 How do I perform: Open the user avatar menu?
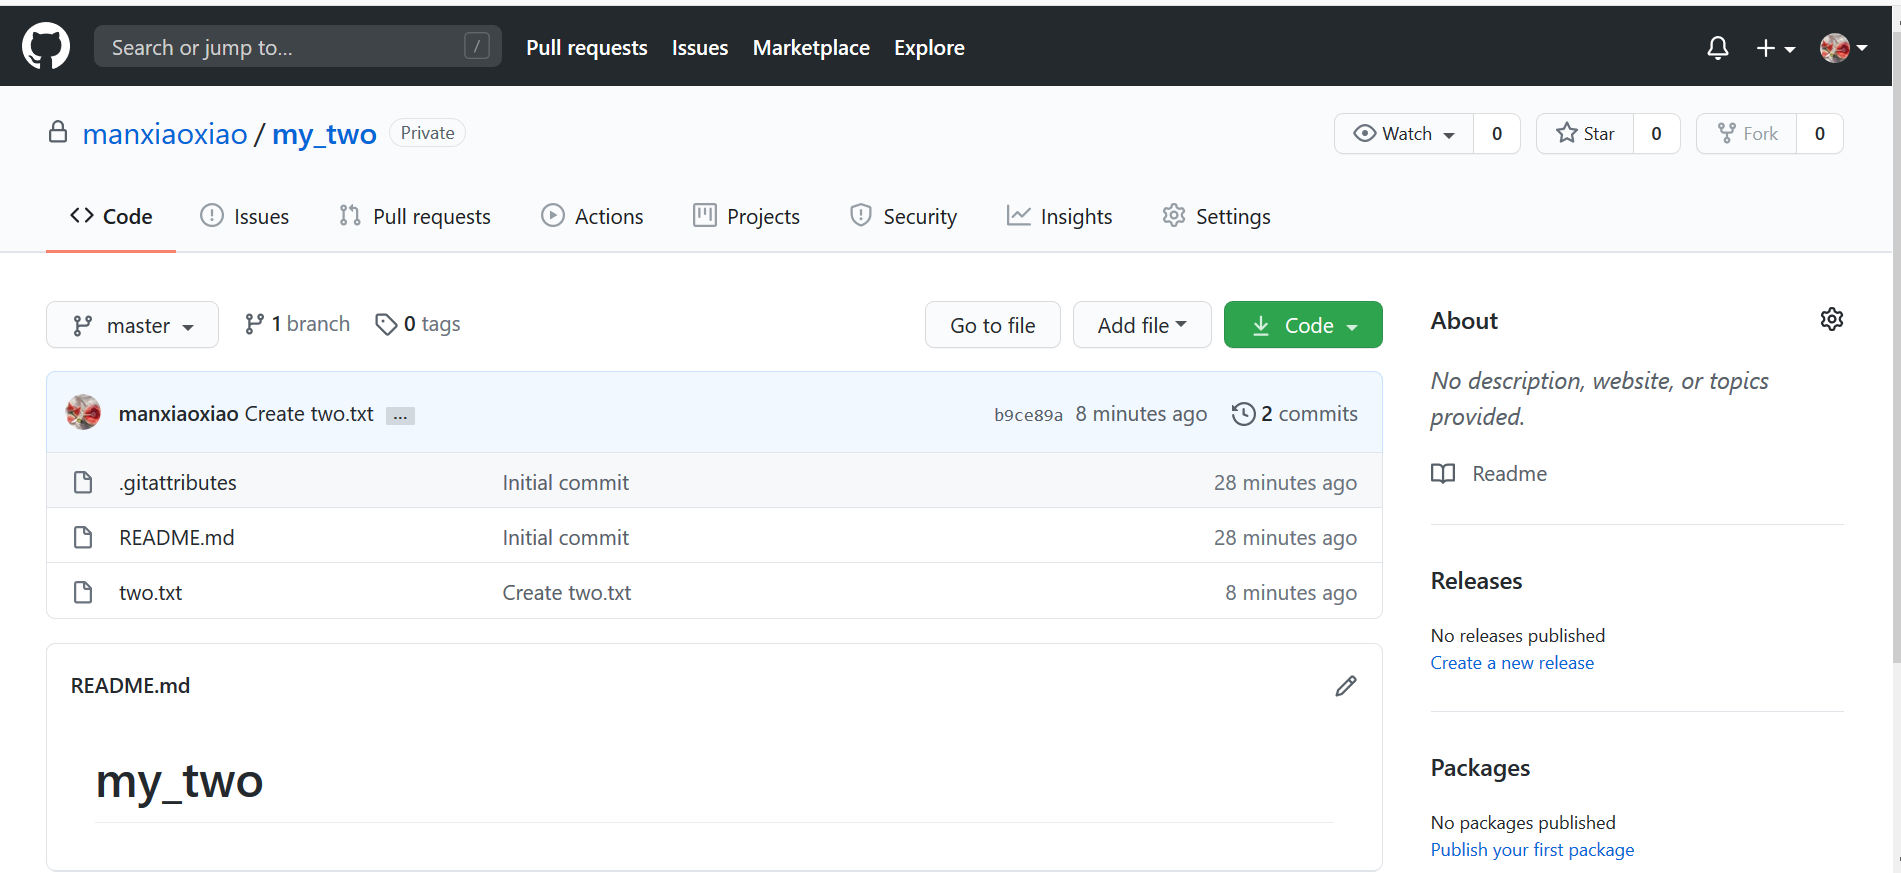[1844, 47]
